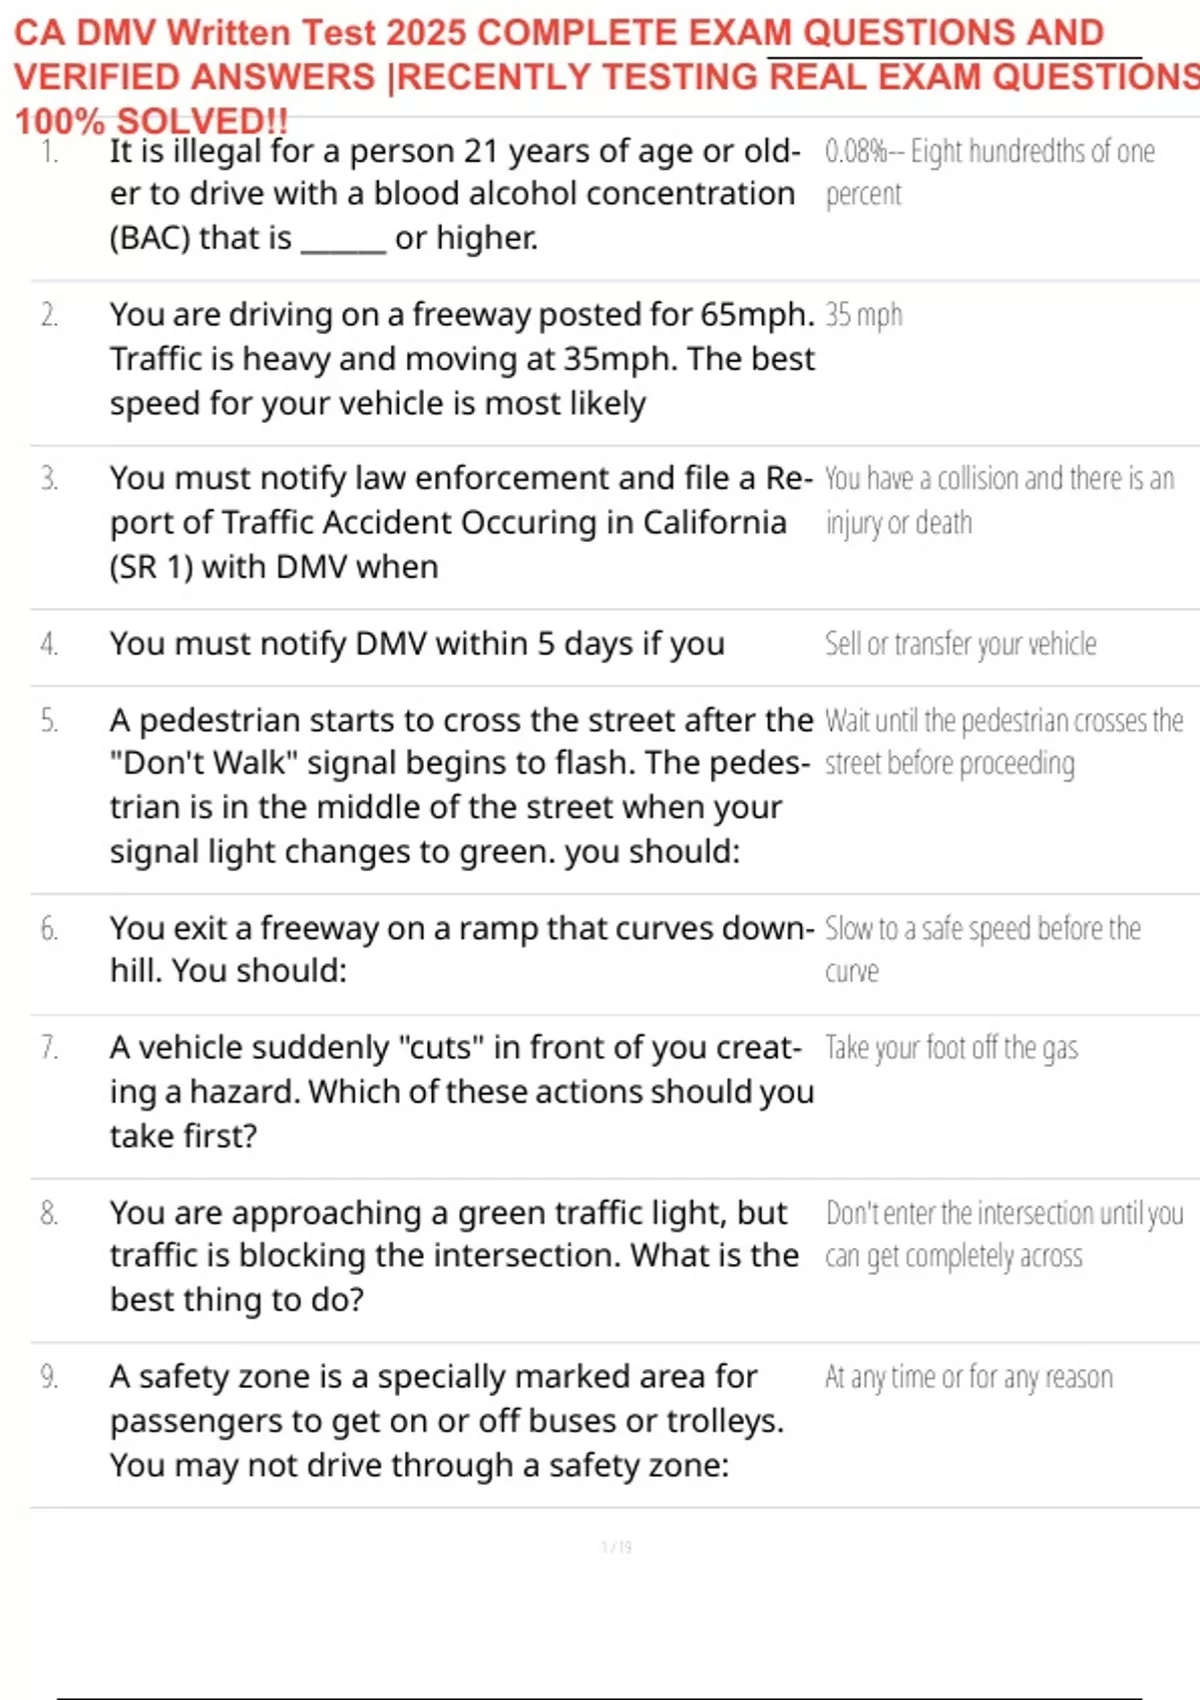
Task: Click question 4 about notifying DMV within 5 days
Action: pos(417,644)
